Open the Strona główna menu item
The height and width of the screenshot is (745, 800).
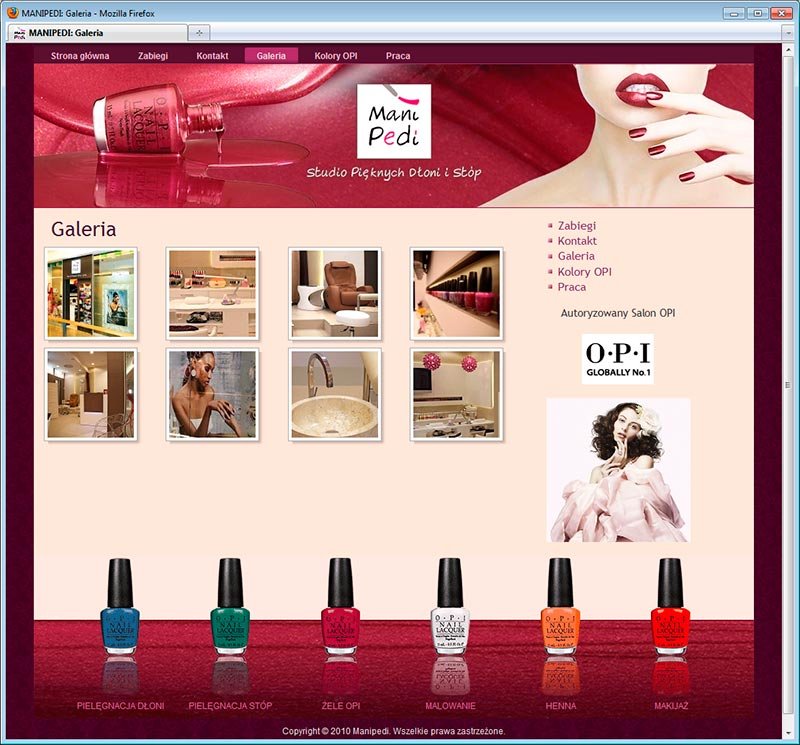pos(80,56)
